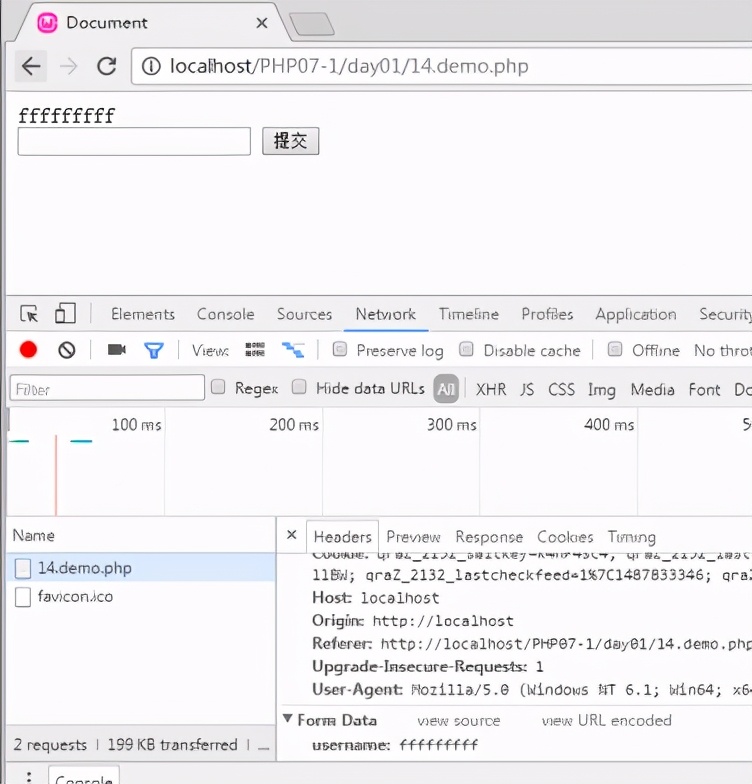This screenshot has width=752, height=784.
Task: Click the 14.demo.php file icon
Action: [x=22, y=568]
